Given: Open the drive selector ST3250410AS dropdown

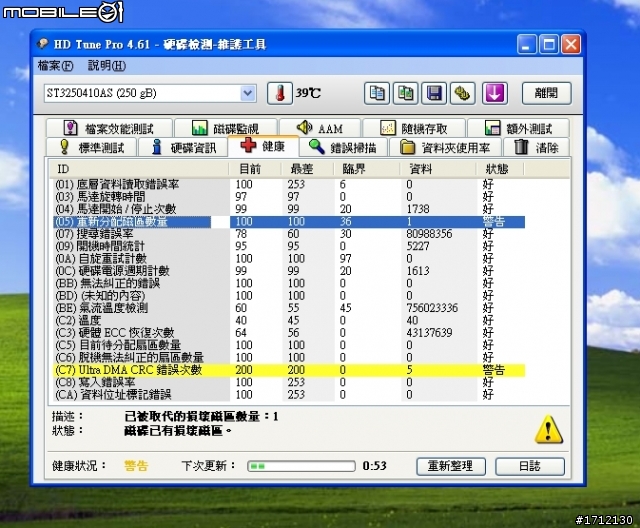Looking at the screenshot, I should coord(150,93).
